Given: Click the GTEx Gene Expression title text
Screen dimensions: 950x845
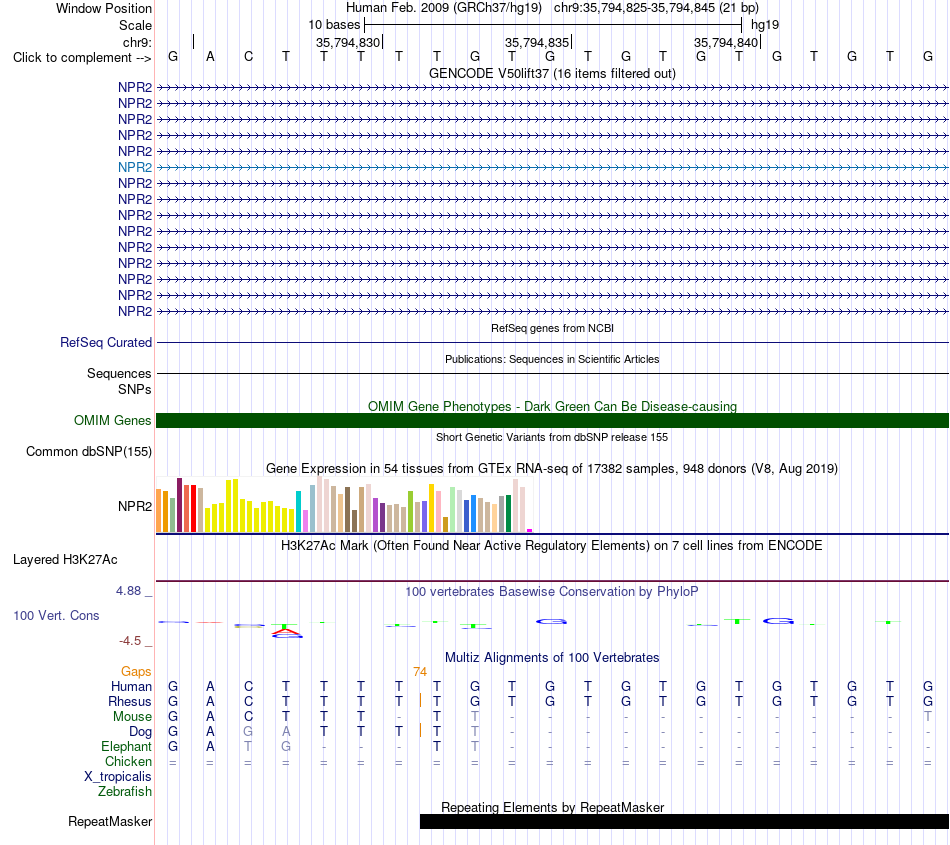Looking at the screenshot, I should [552, 468].
